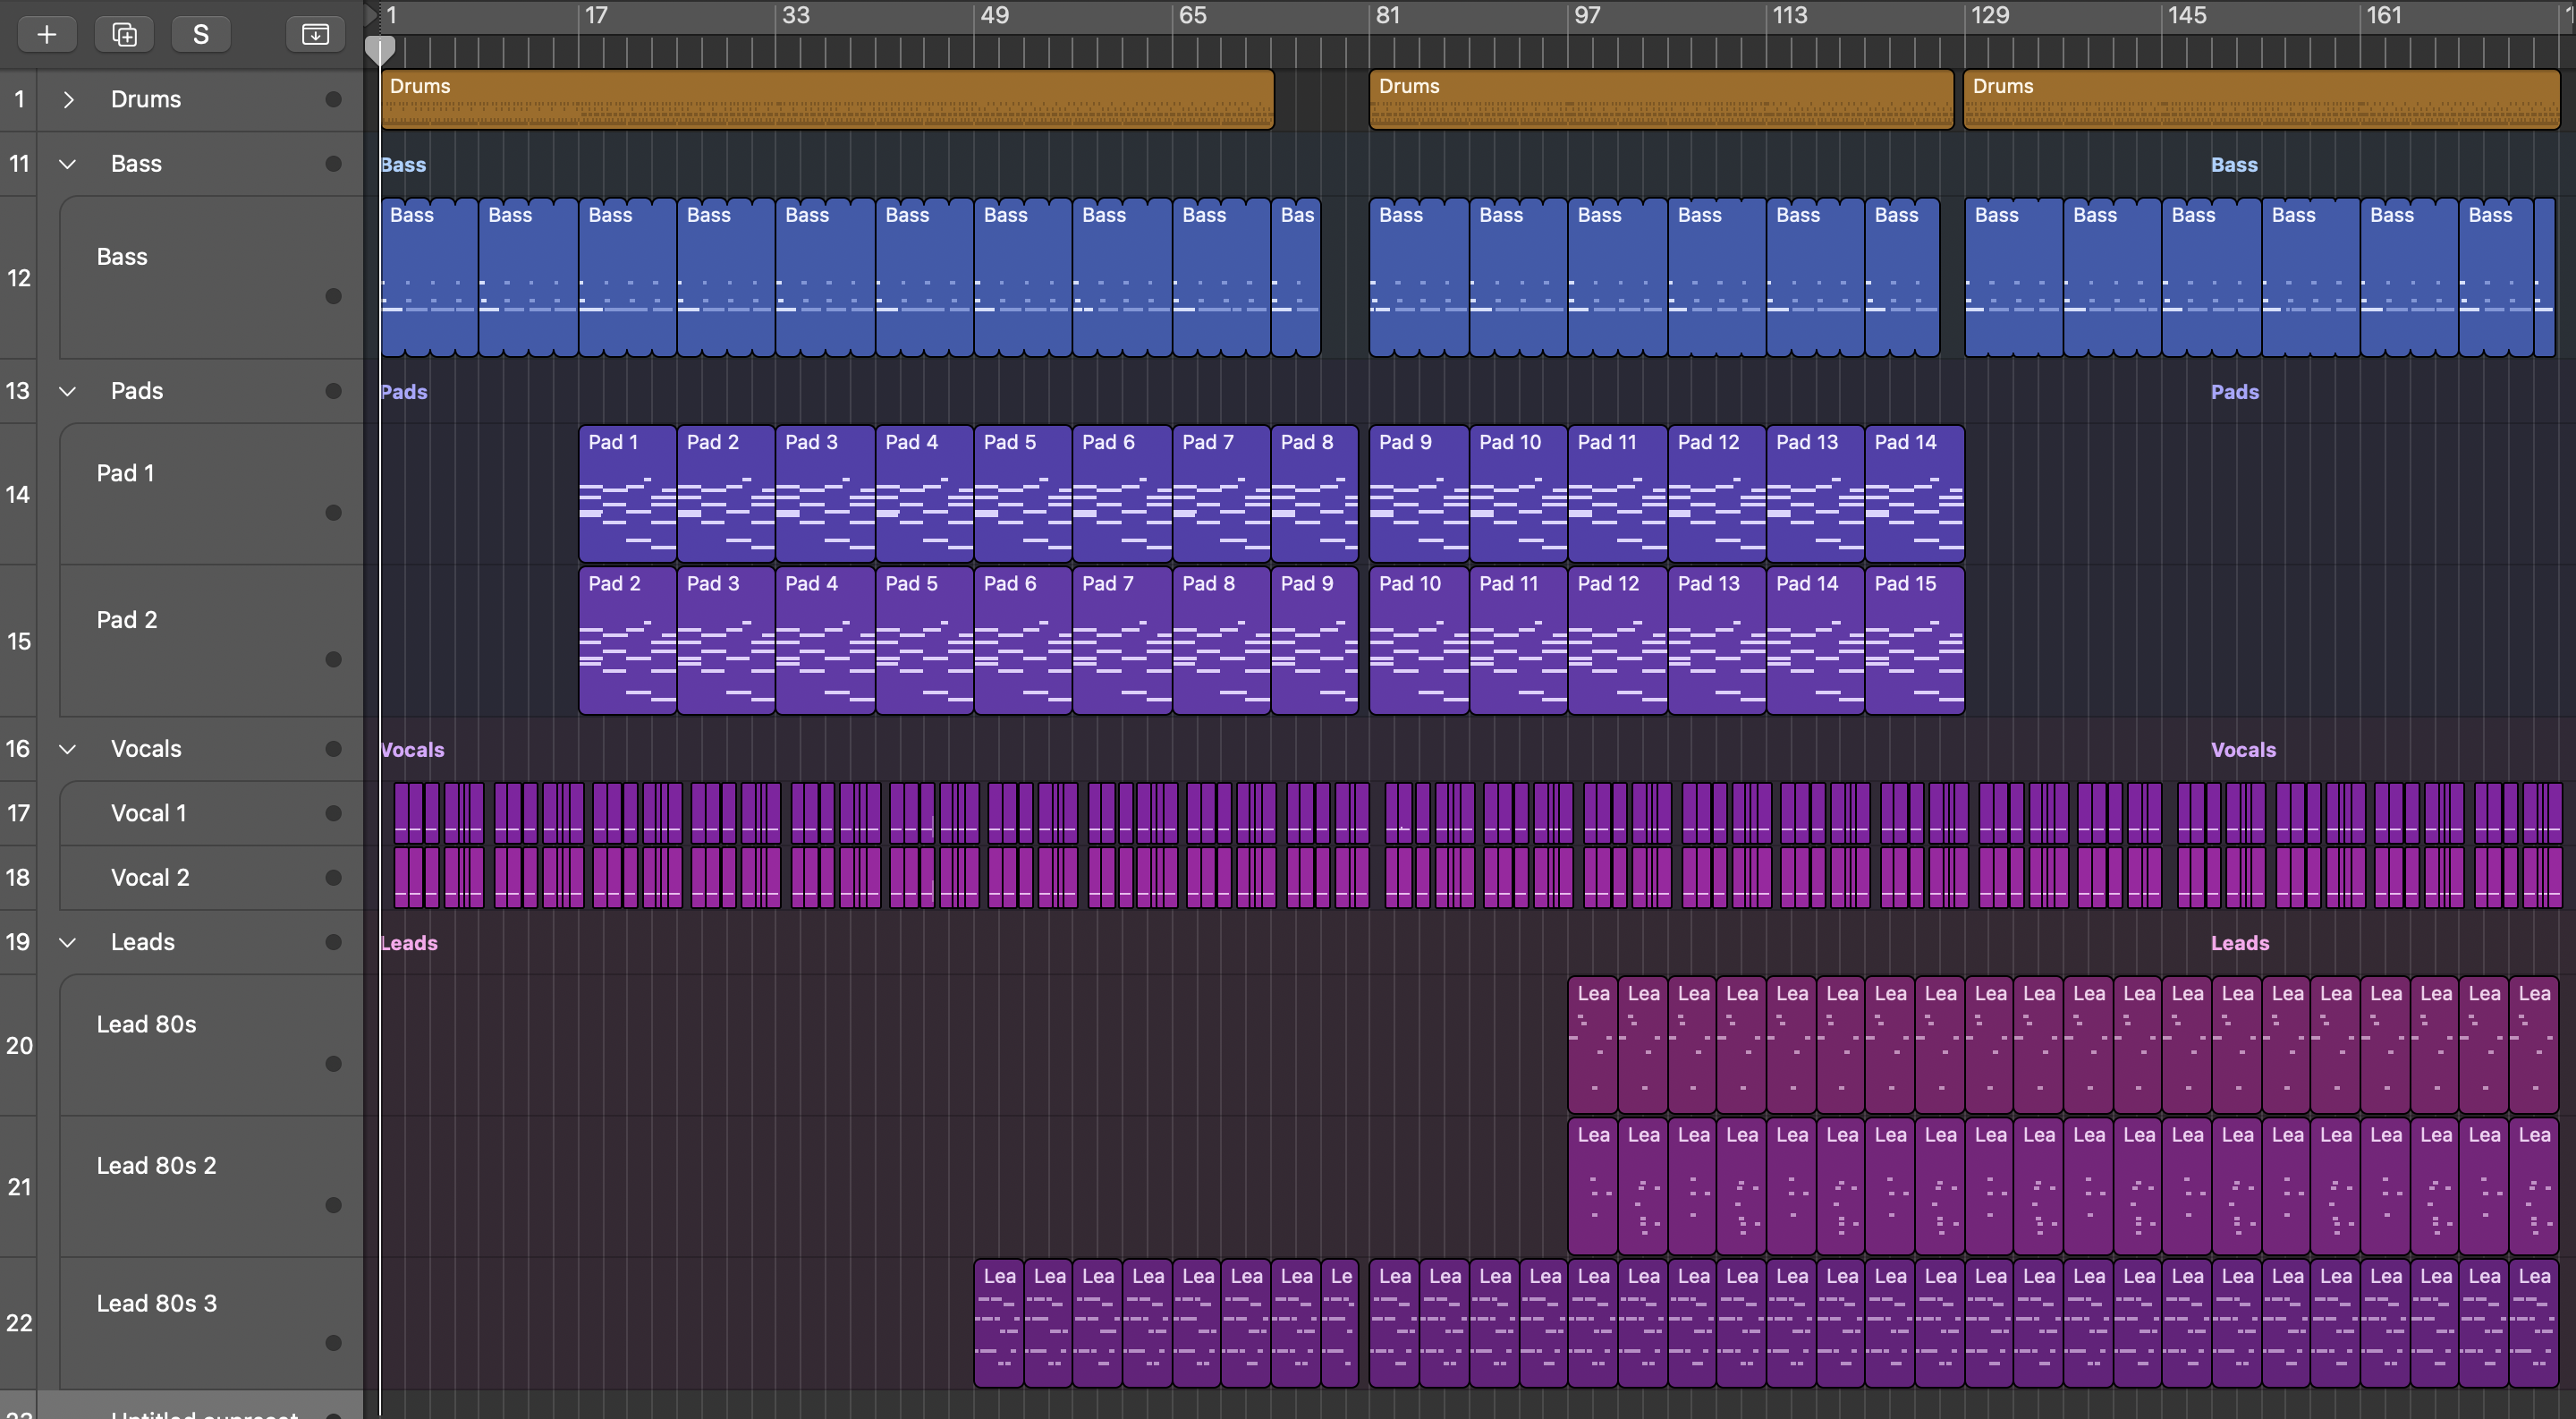Toggle the dot on Vocal 2 track
Image resolution: width=2576 pixels, height=1419 pixels.
click(x=333, y=877)
